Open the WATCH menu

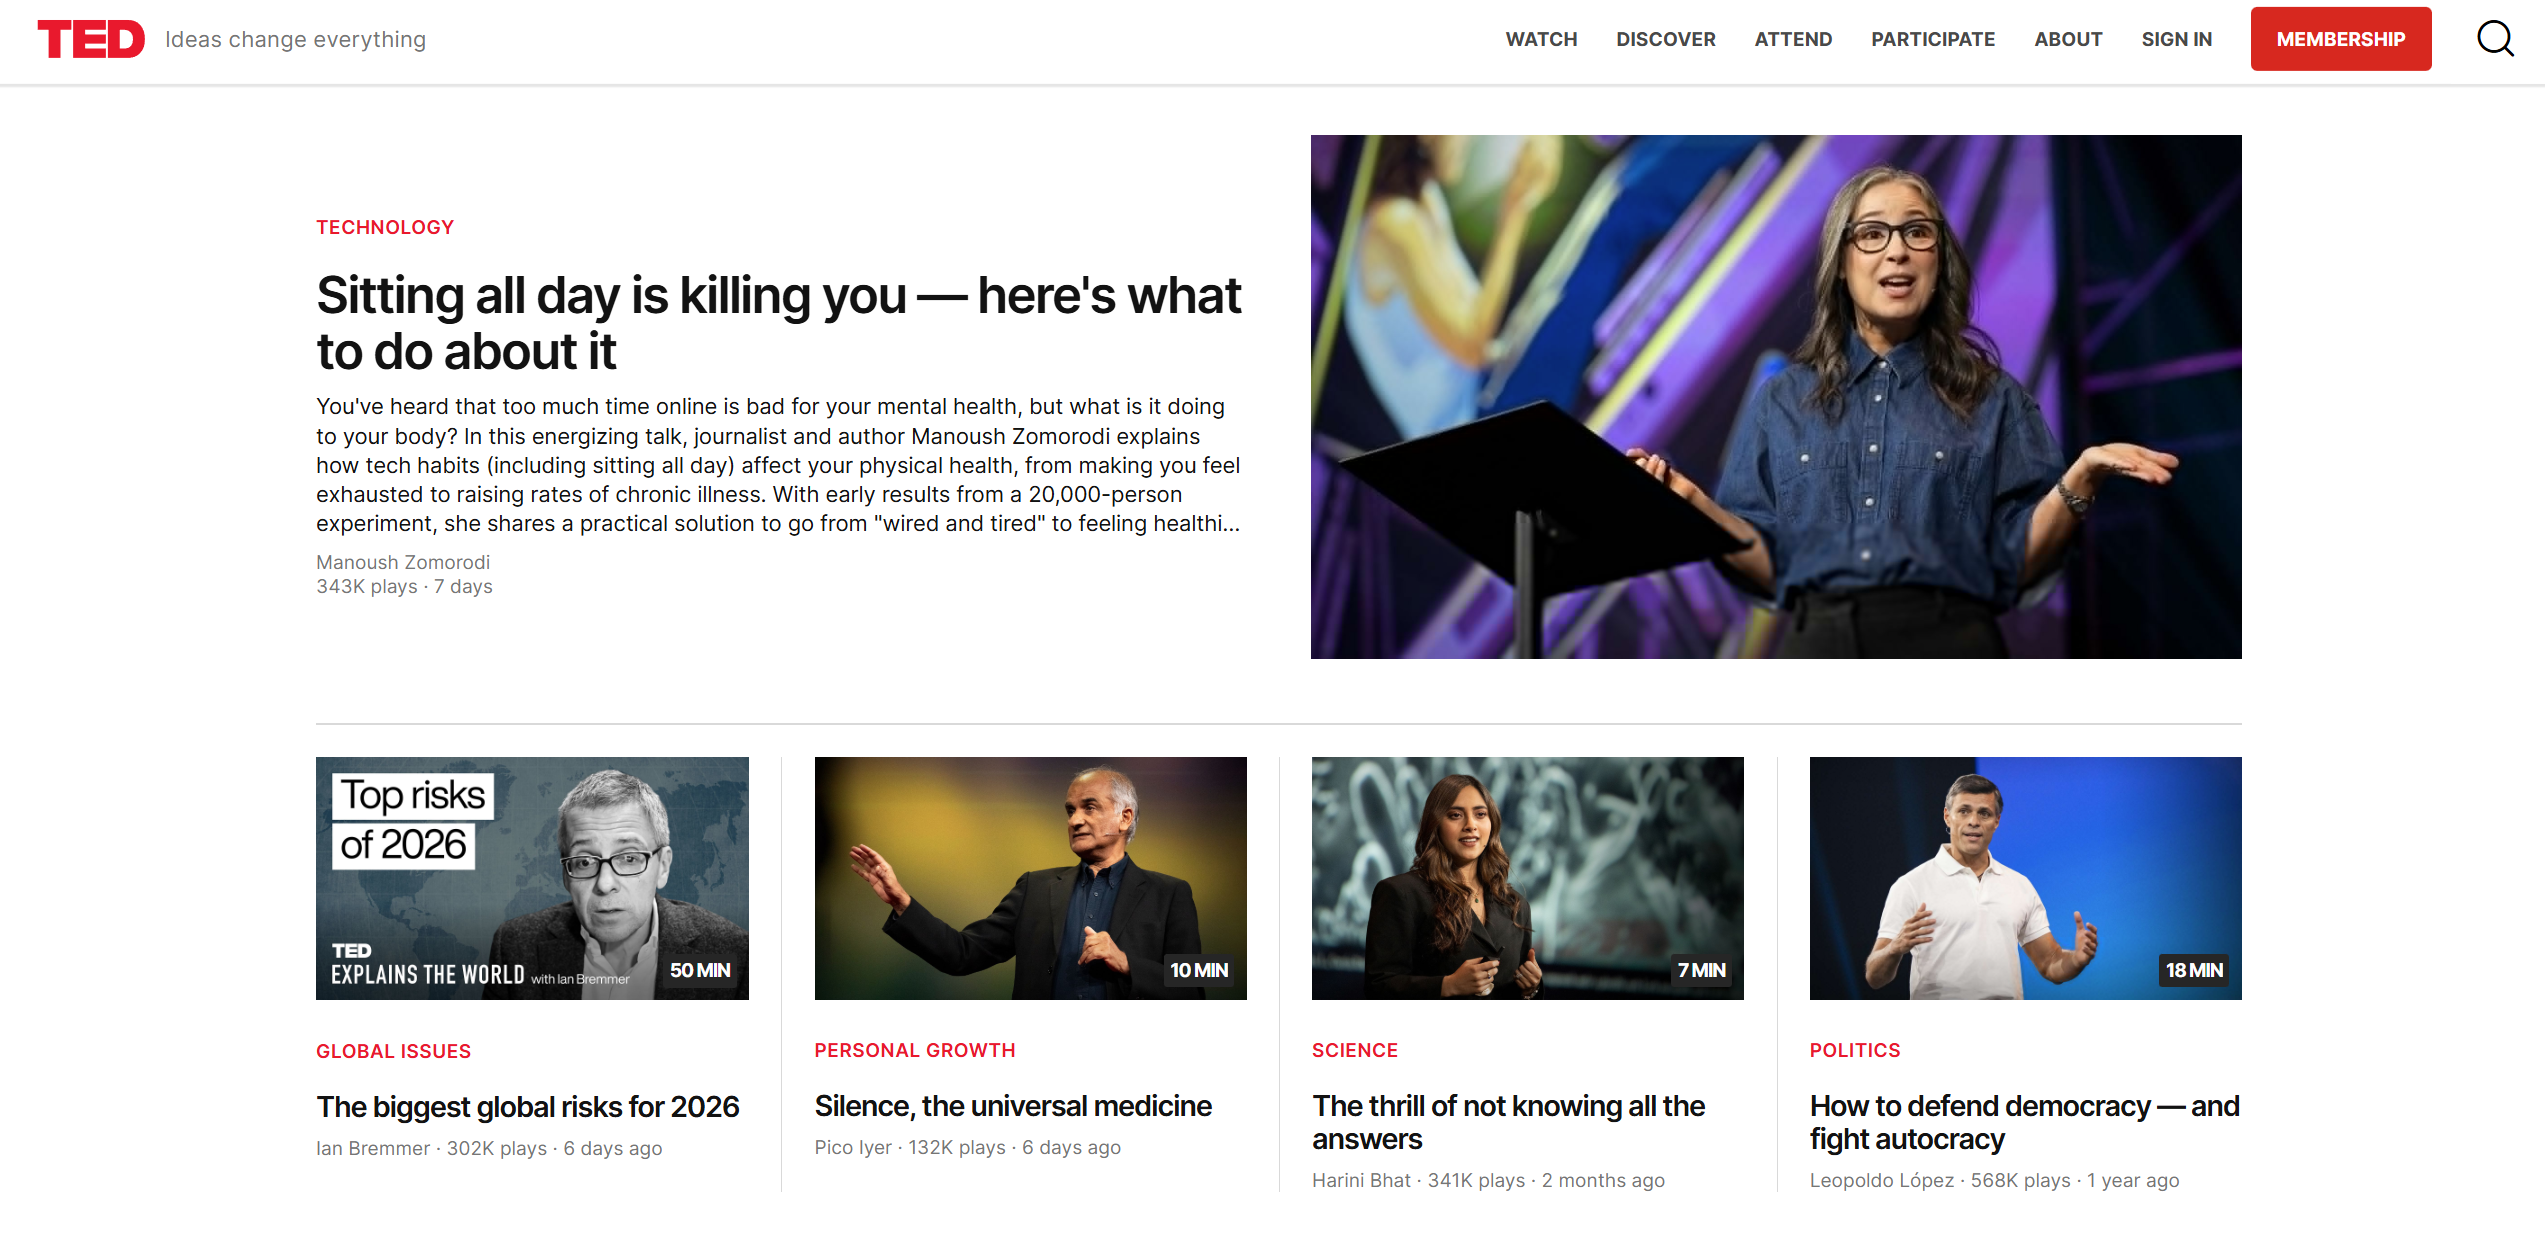click(x=1541, y=39)
